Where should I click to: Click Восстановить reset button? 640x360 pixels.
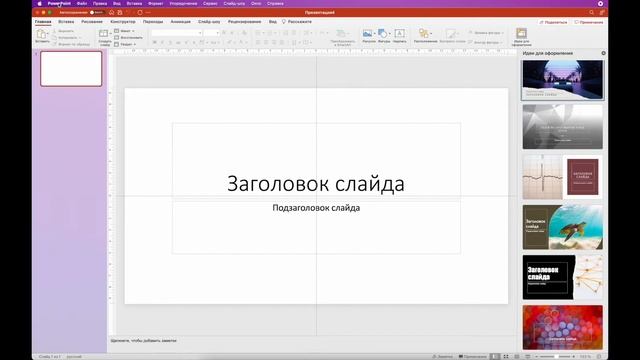pos(129,38)
